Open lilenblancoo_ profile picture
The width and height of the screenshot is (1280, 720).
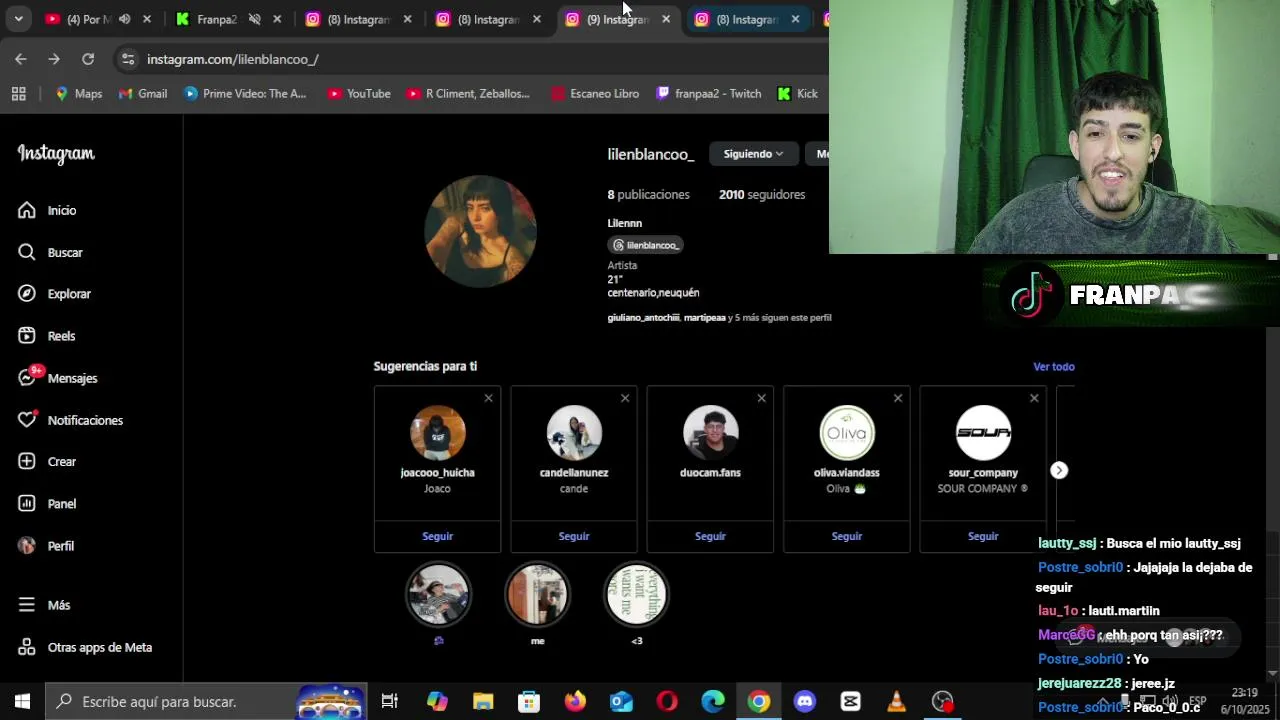pyautogui.click(x=481, y=231)
